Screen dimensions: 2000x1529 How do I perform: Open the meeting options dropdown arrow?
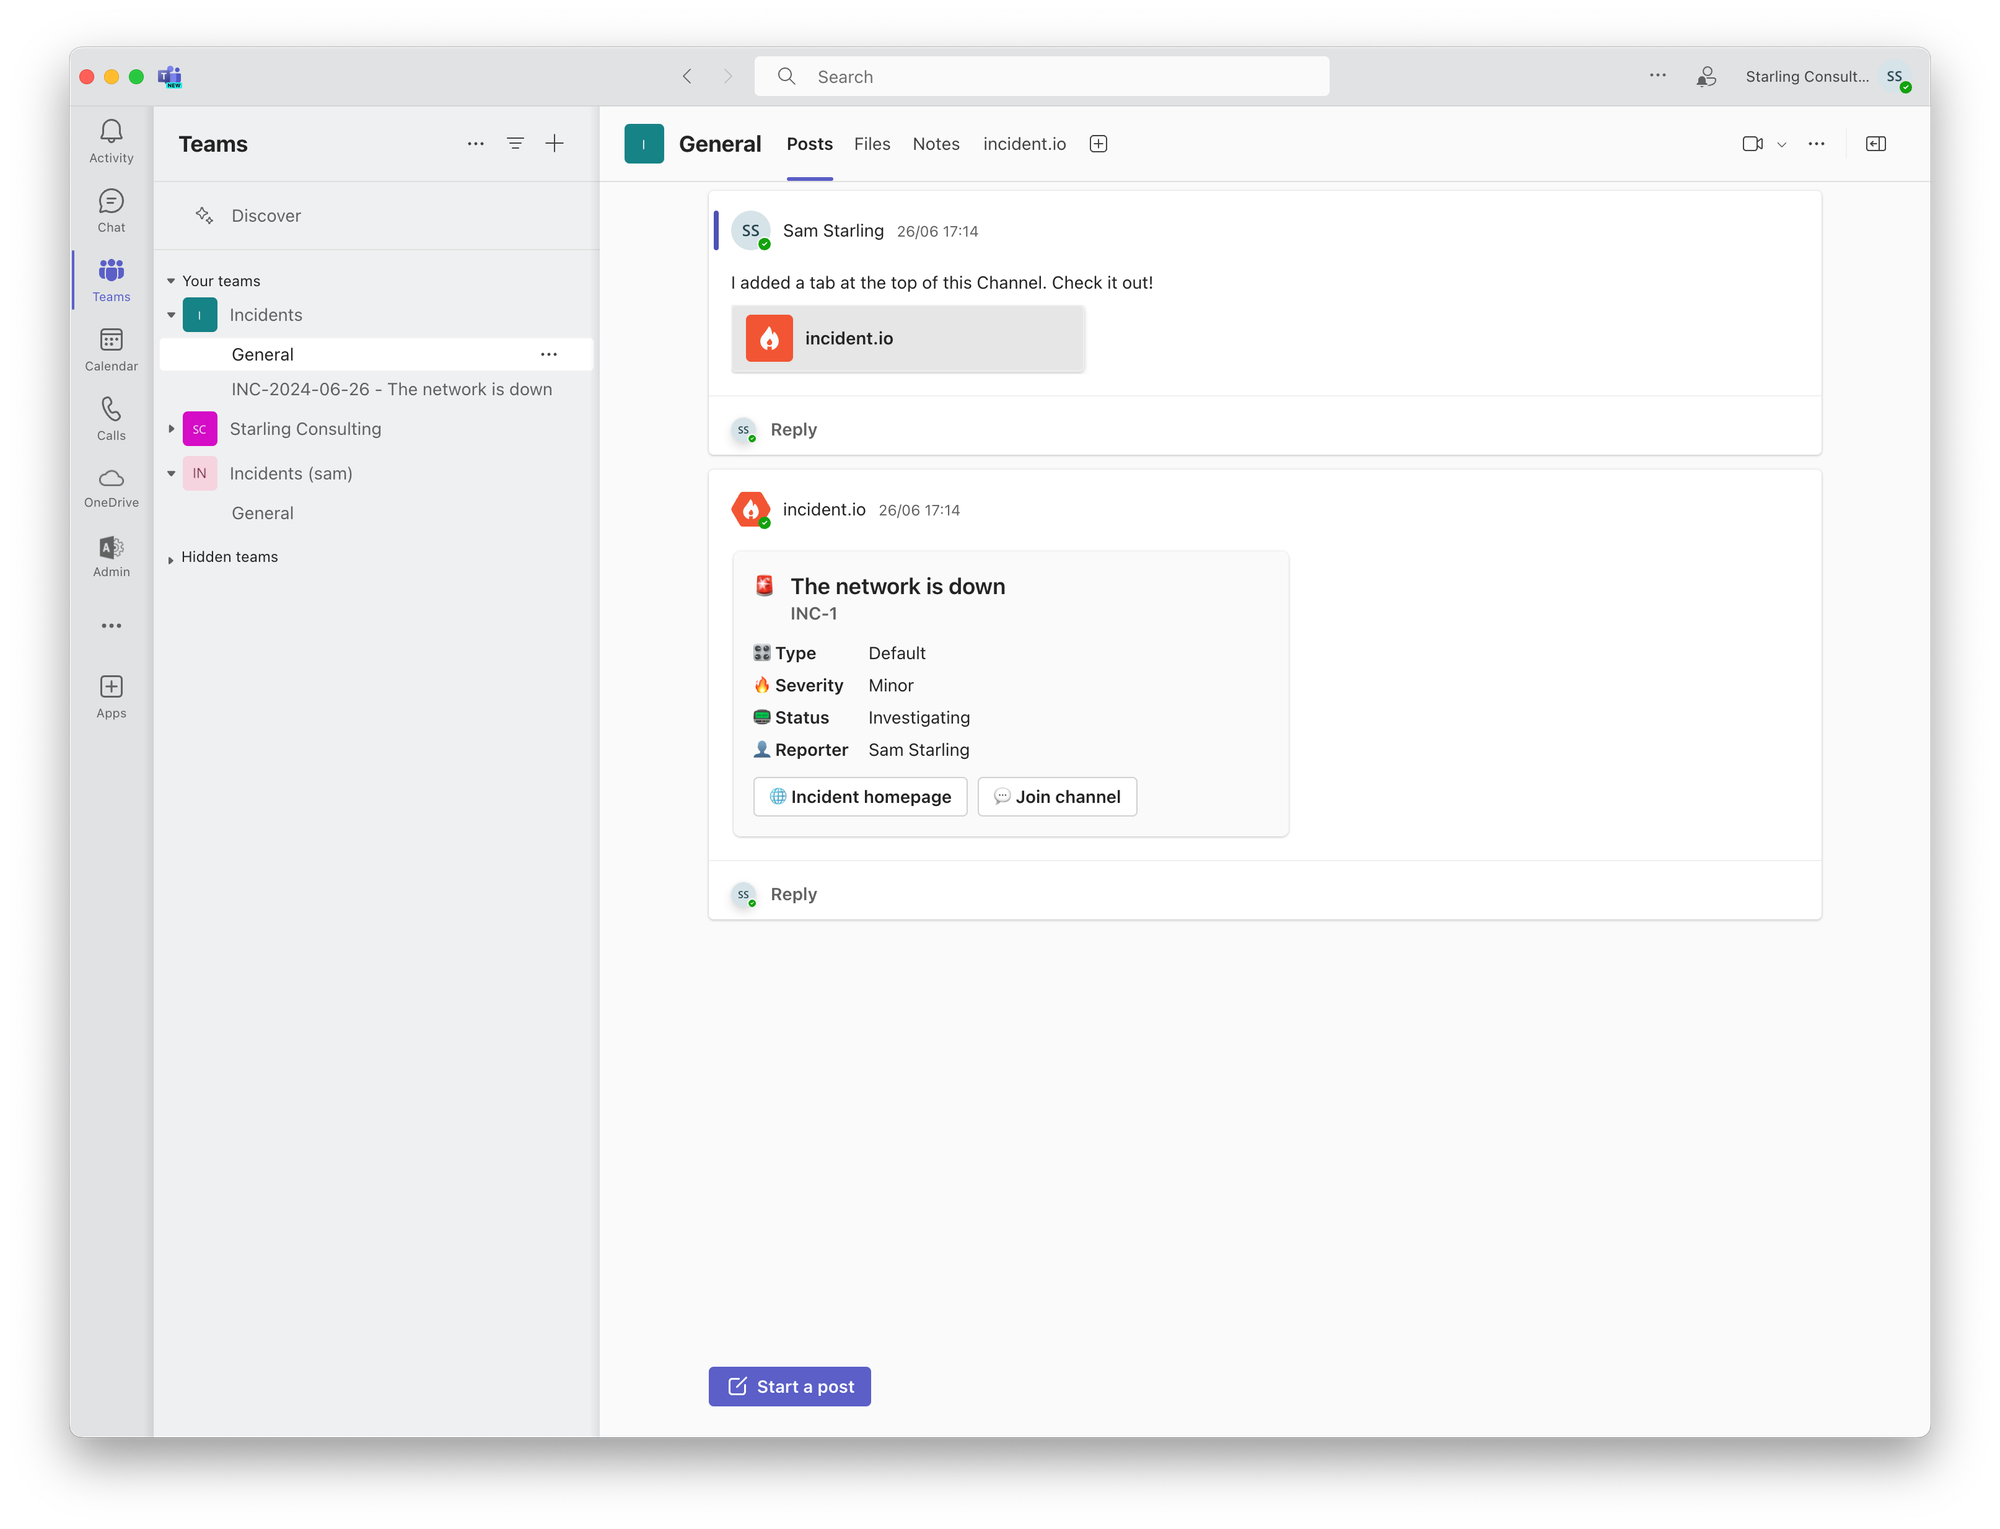coord(1782,145)
